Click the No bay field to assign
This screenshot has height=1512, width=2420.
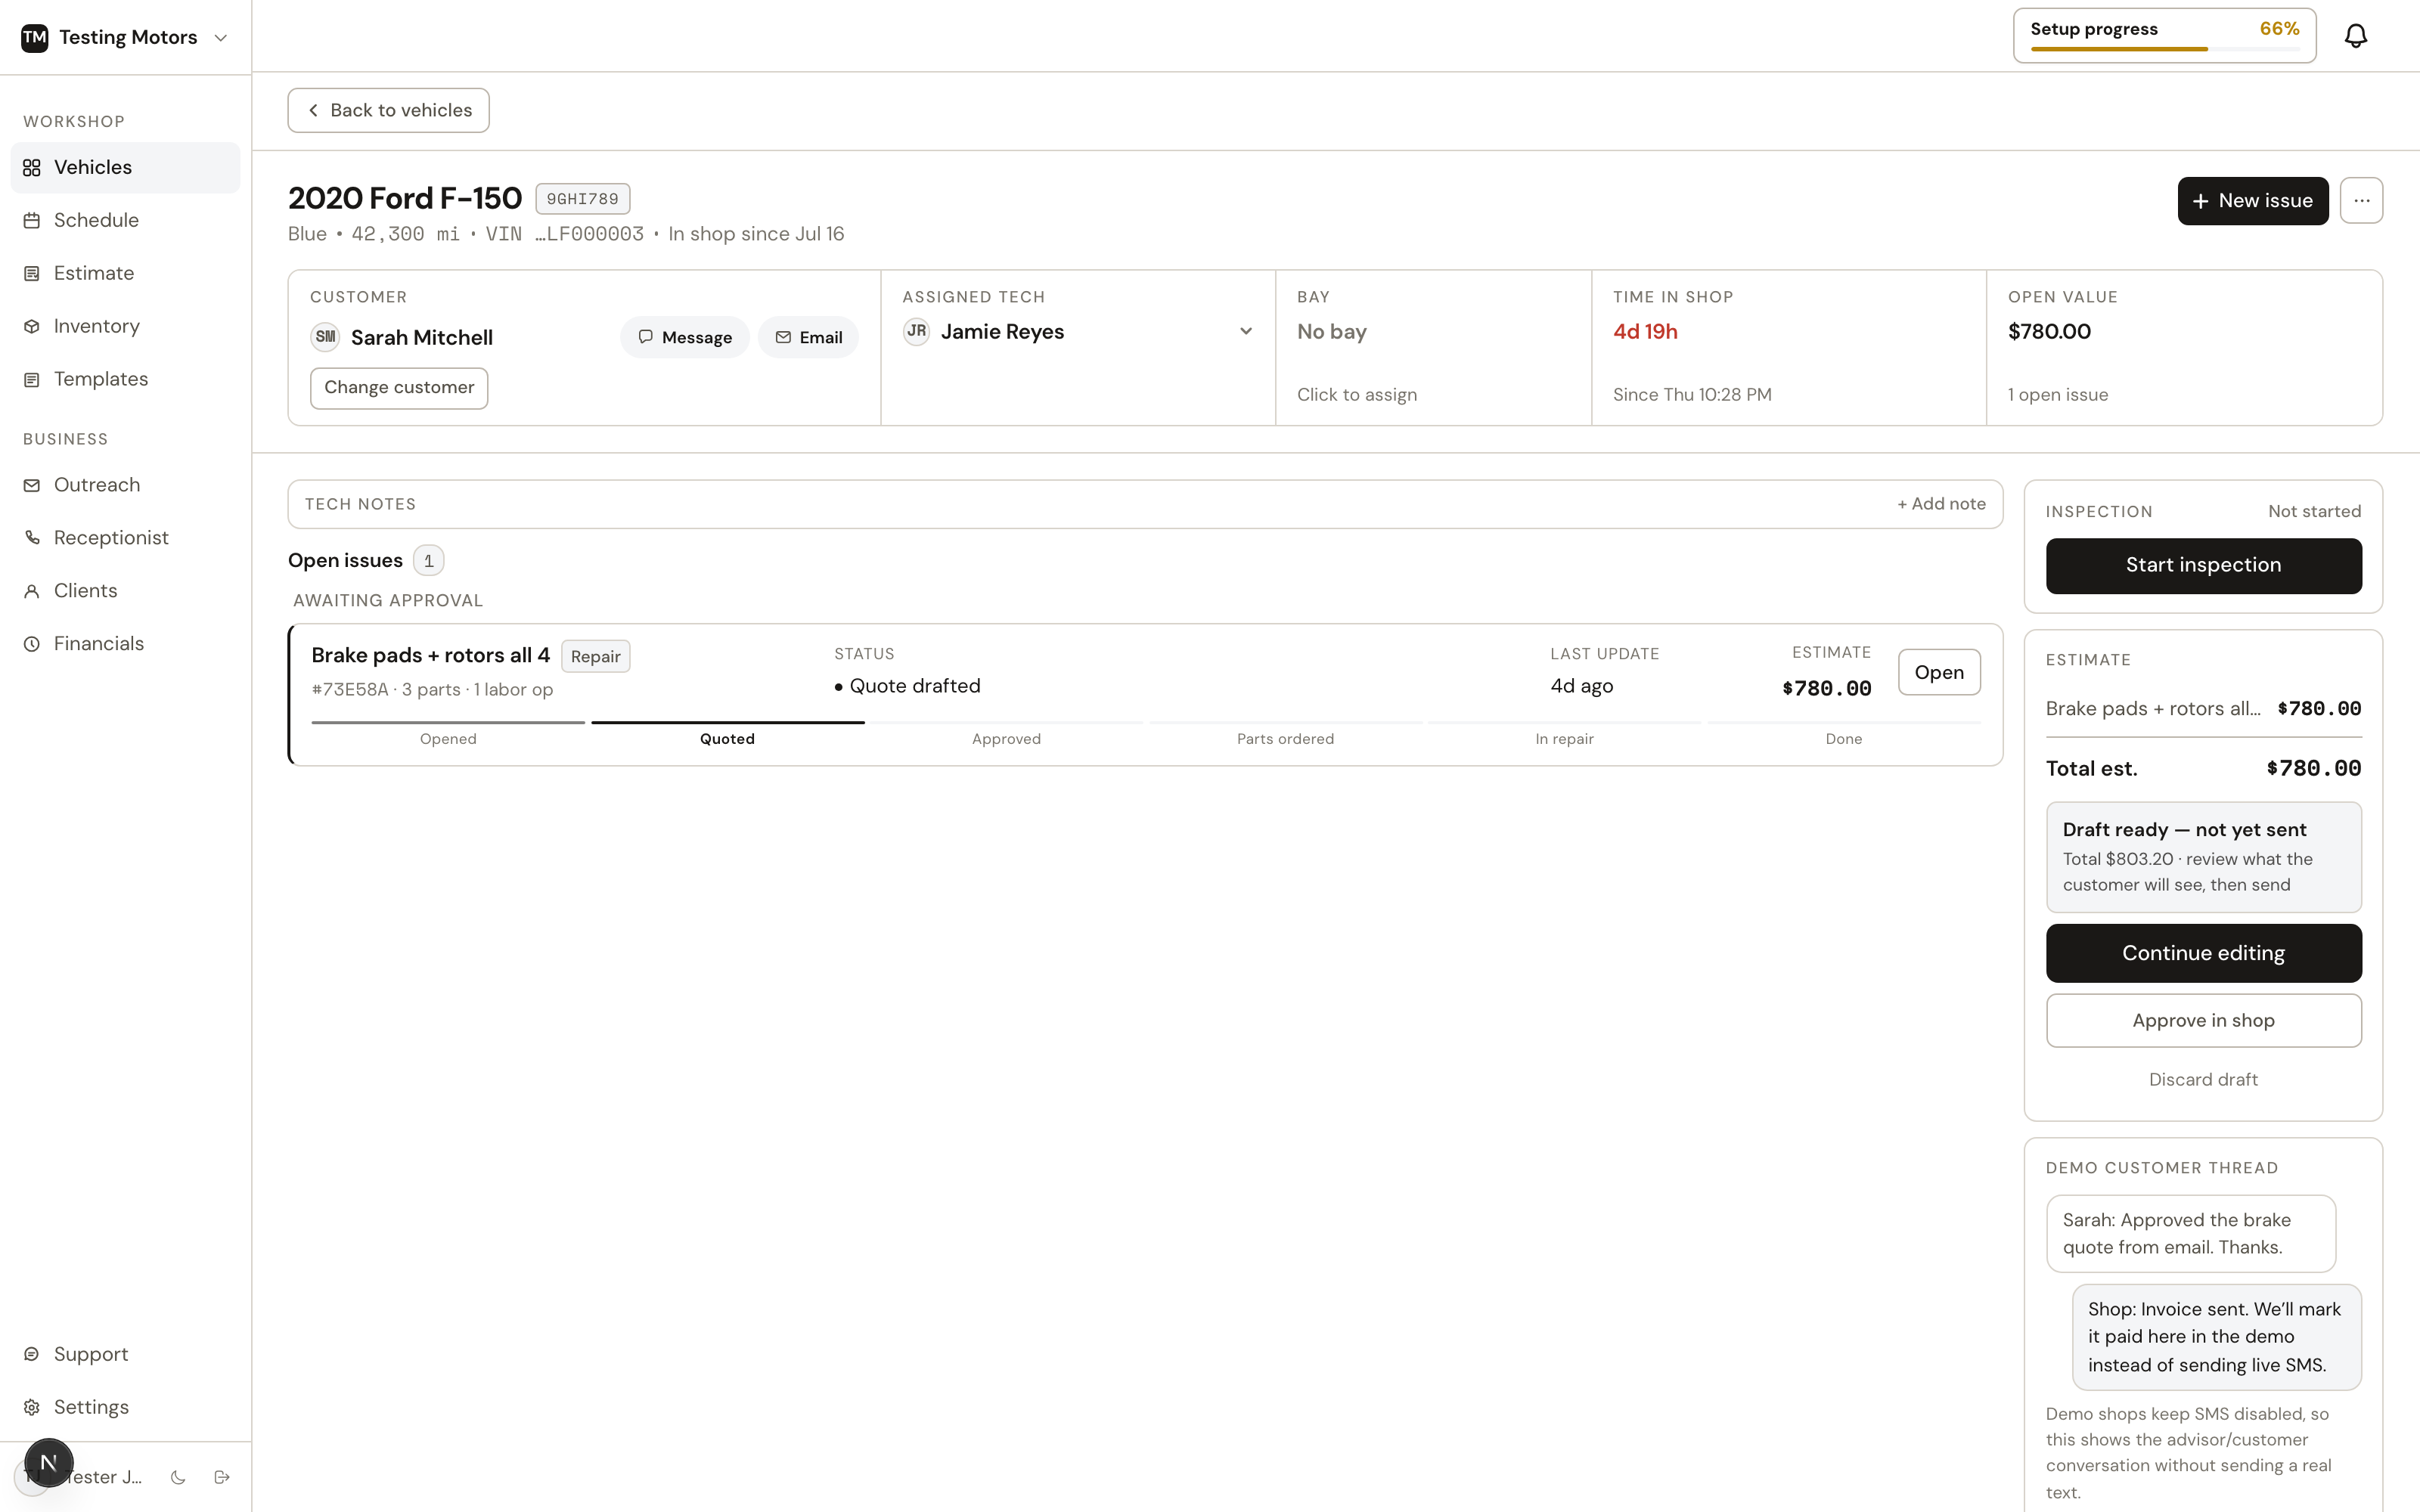point(1433,348)
